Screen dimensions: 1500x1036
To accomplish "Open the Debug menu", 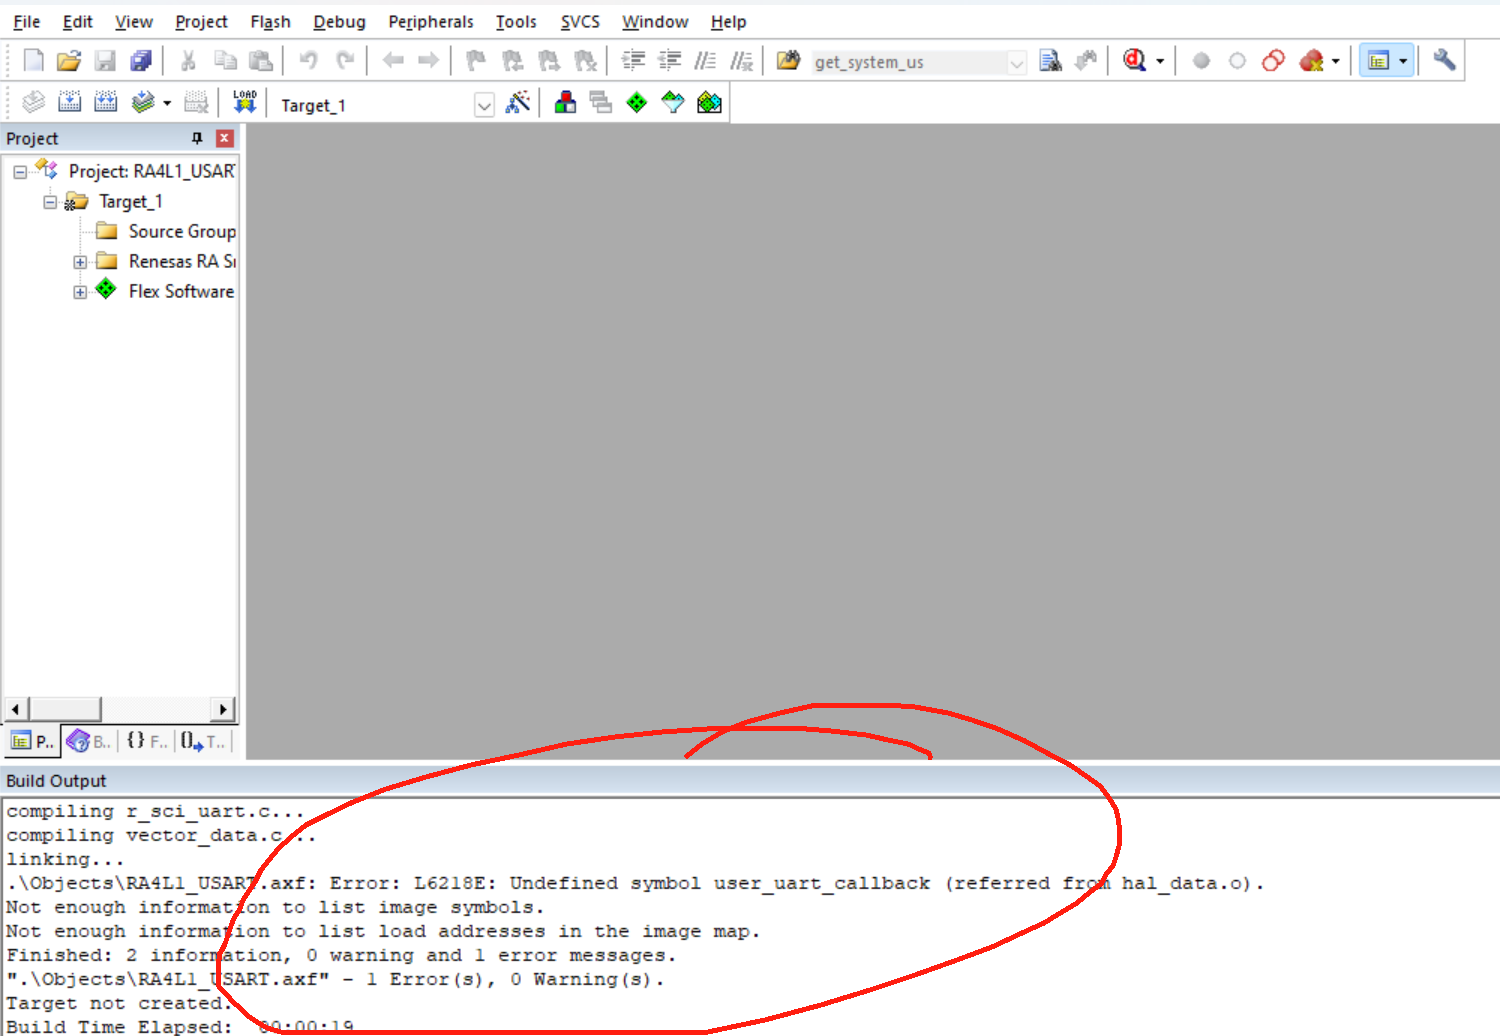I will 339,21.
